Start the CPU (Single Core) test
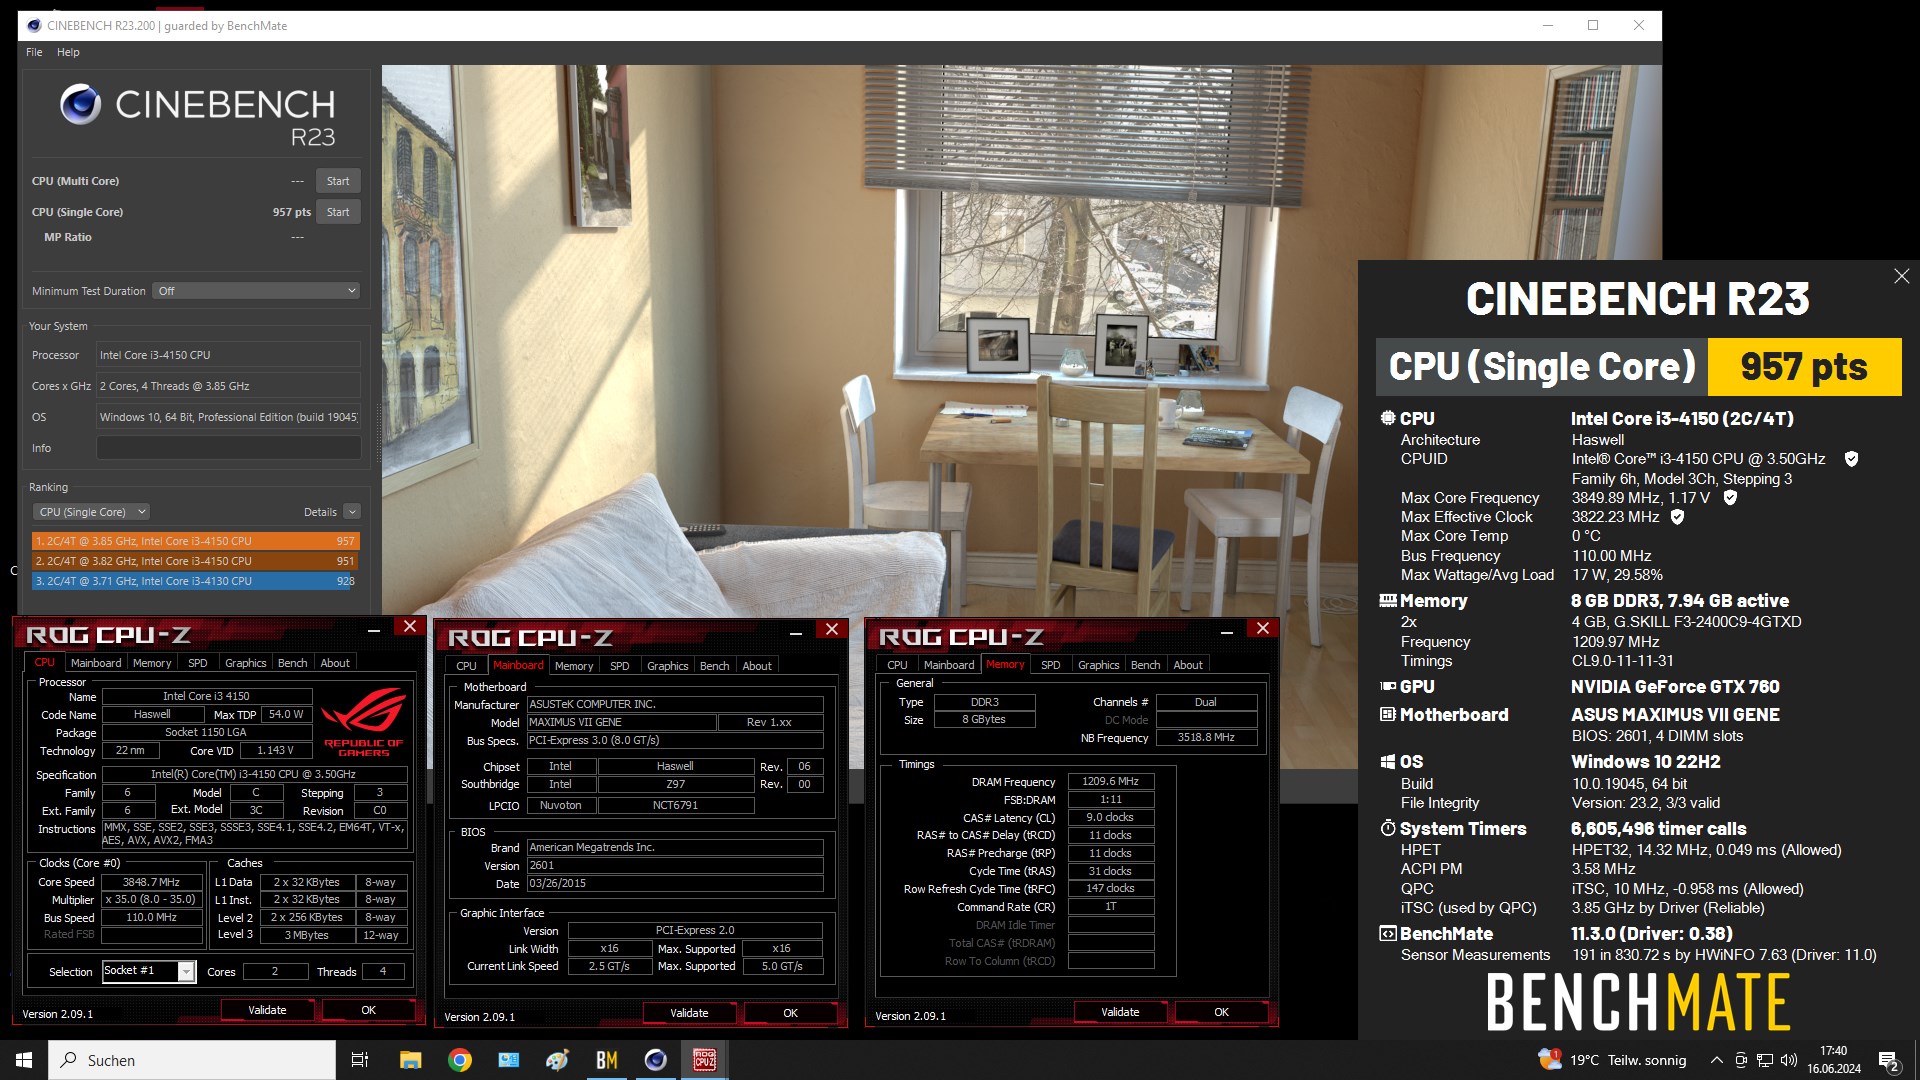Viewport: 1920px width, 1080px height. coord(338,212)
